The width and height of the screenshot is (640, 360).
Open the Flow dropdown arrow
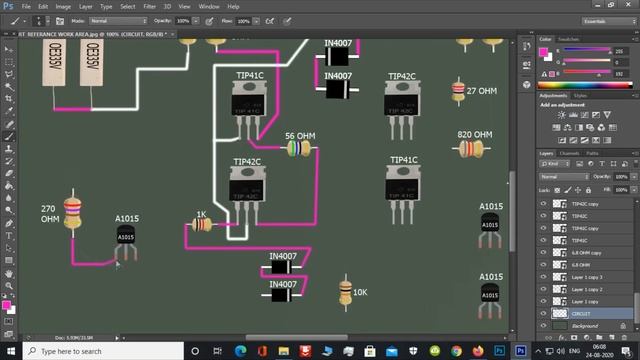pos(256,21)
